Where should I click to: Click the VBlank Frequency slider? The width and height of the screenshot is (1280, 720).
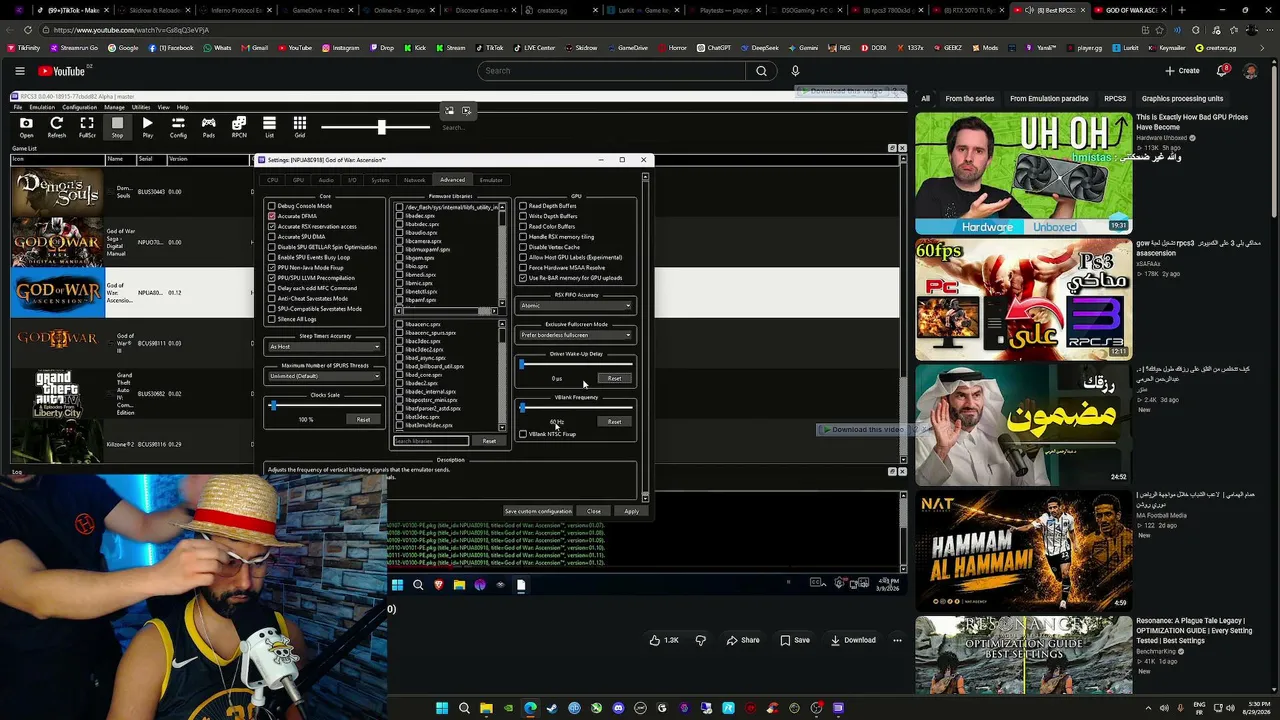click(576, 408)
